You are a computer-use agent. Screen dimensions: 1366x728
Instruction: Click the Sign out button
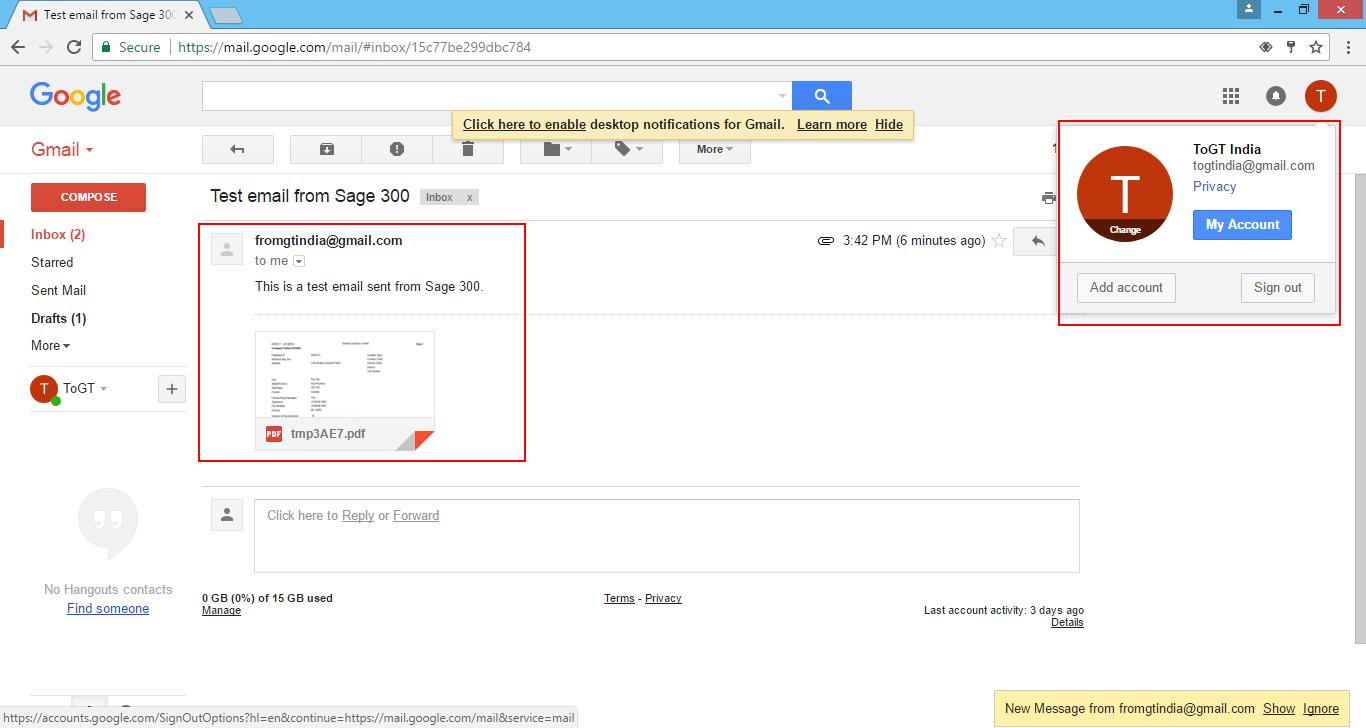point(1278,287)
